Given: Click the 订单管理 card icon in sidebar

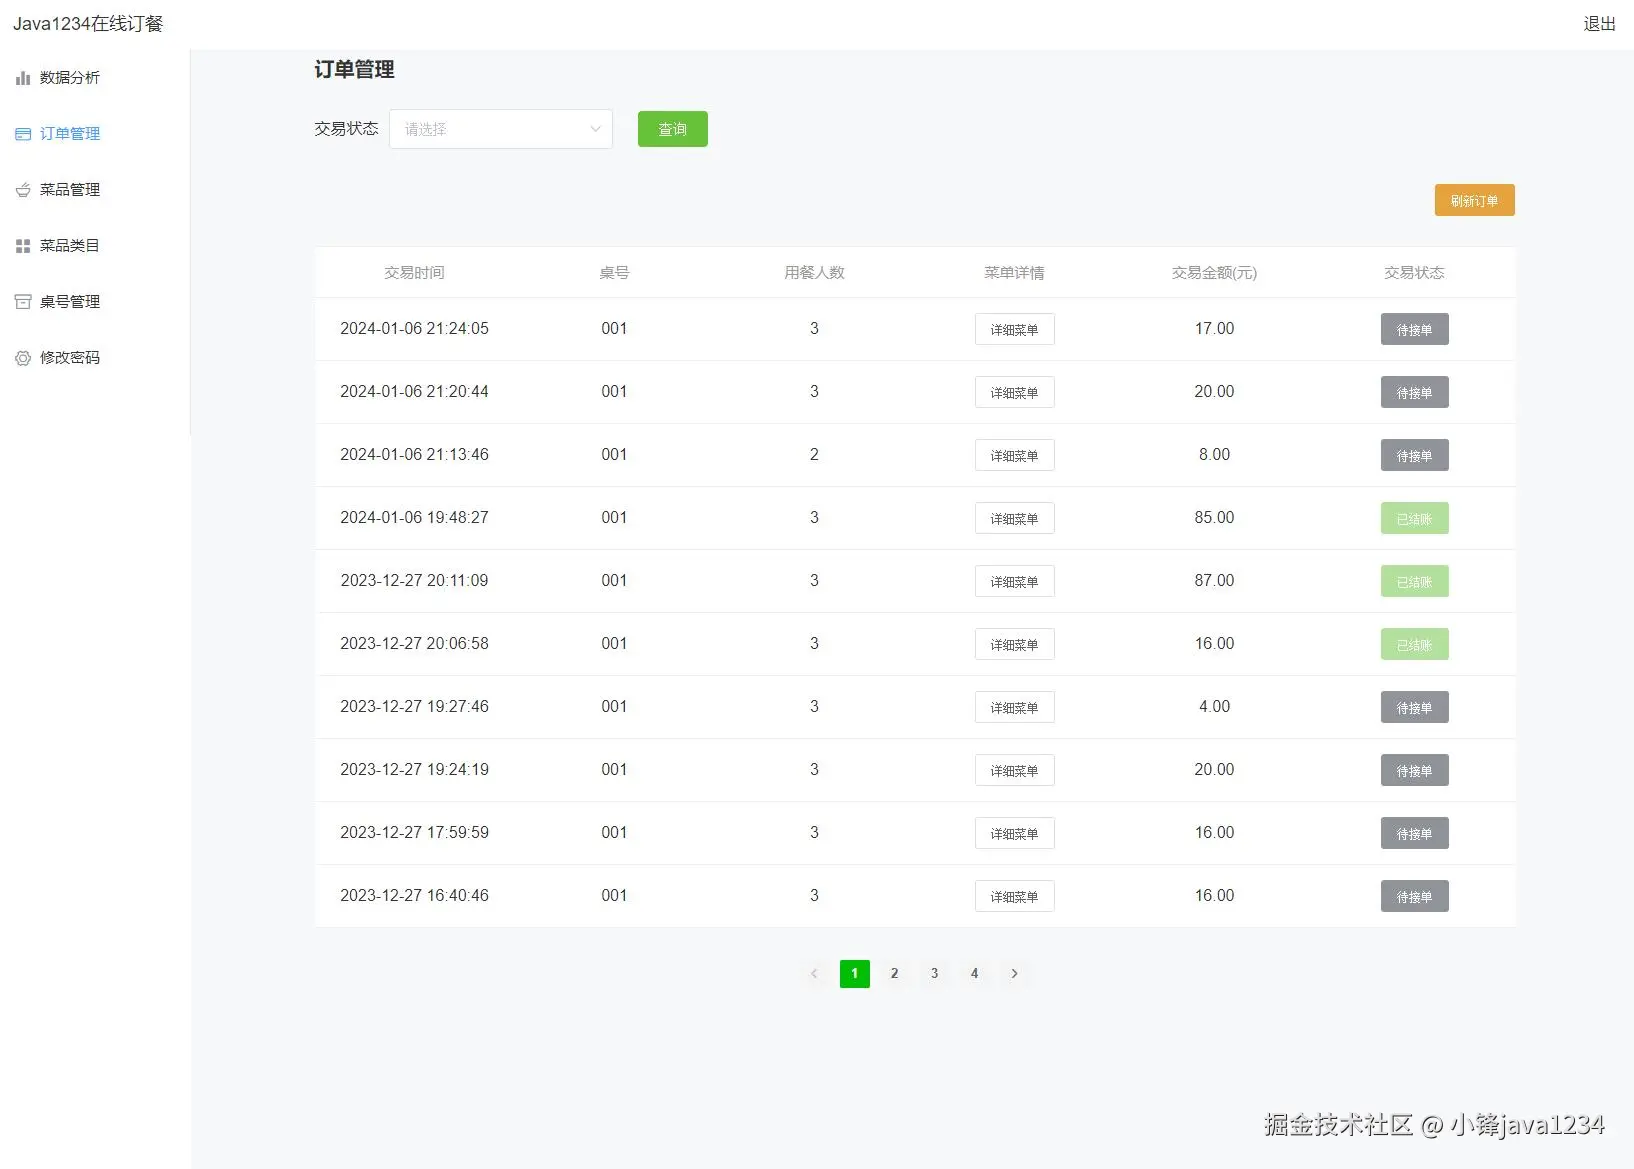Looking at the screenshot, I should click(23, 134).
